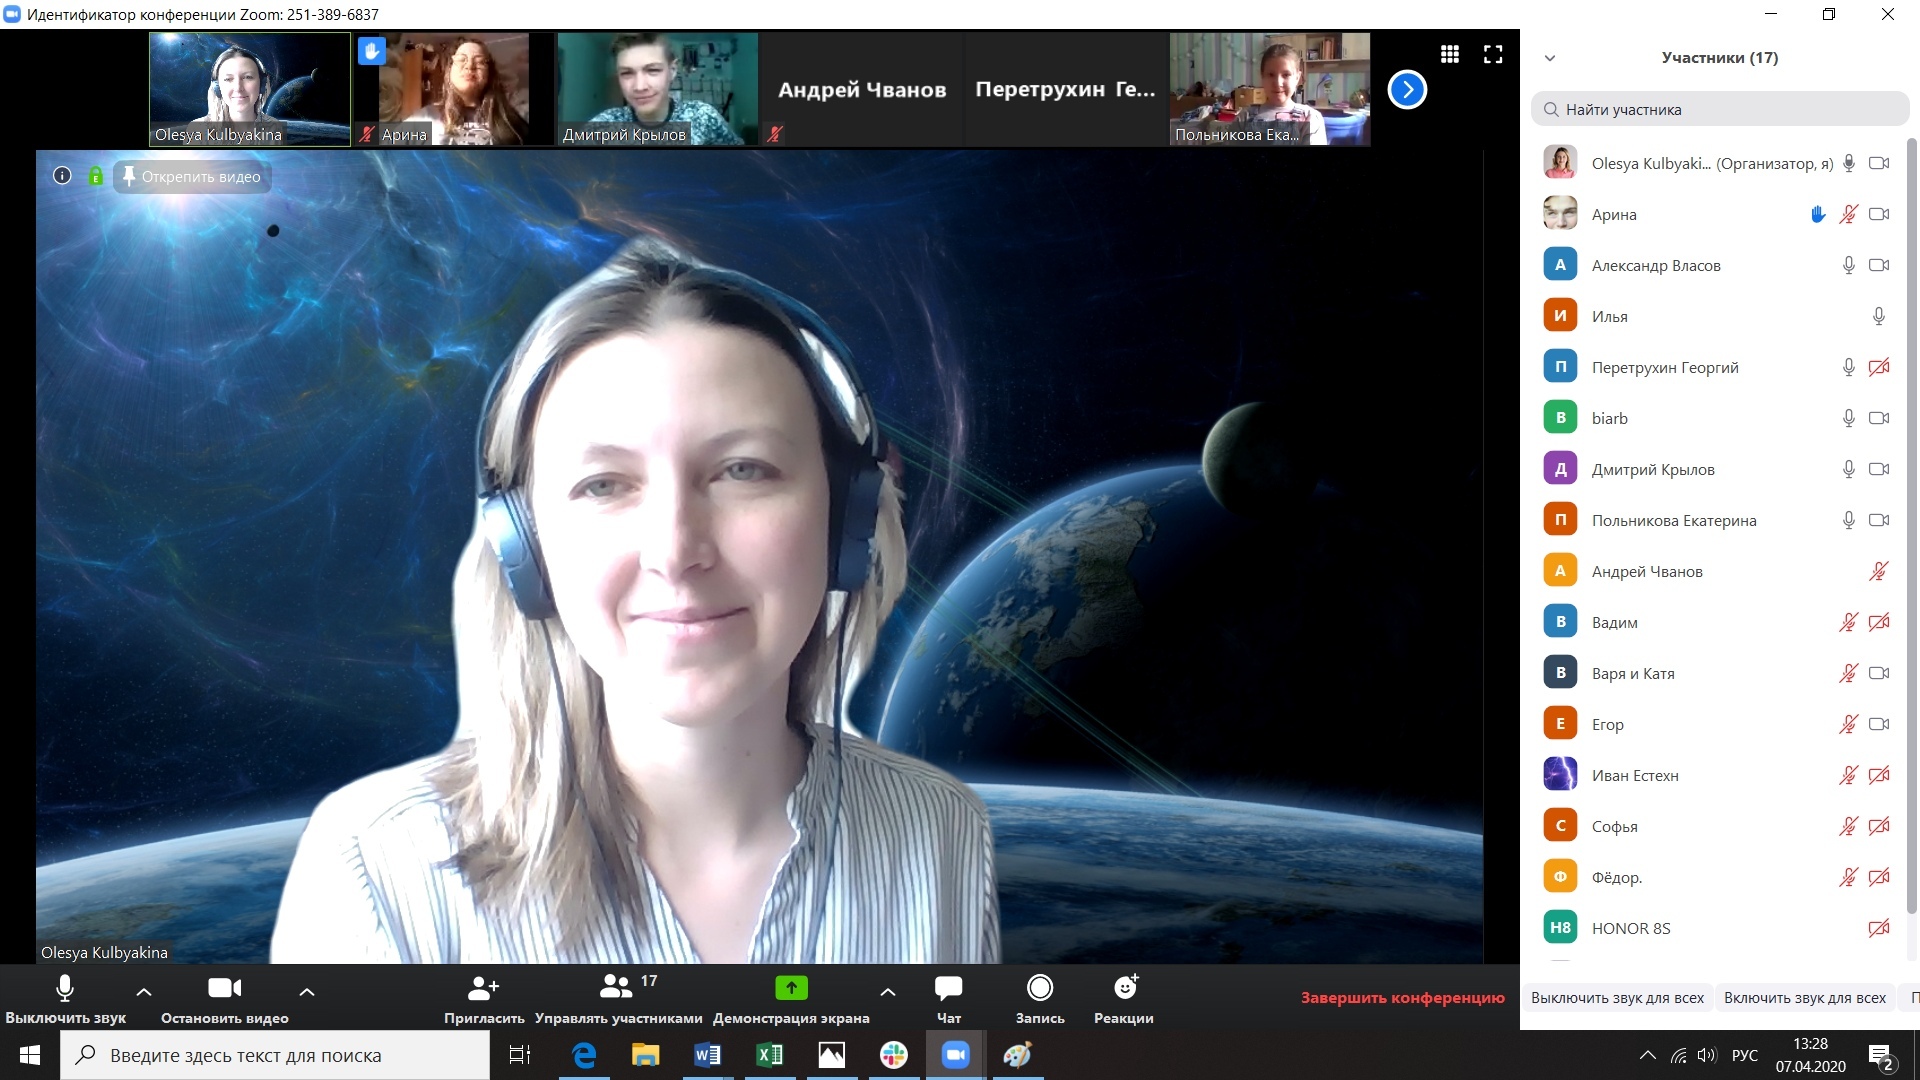Image resolution: width=1920 pixels, height=1080 pixels.
Task: Toggle Перетрухин Георгий's camera icon
Action: click(1879, 367)
